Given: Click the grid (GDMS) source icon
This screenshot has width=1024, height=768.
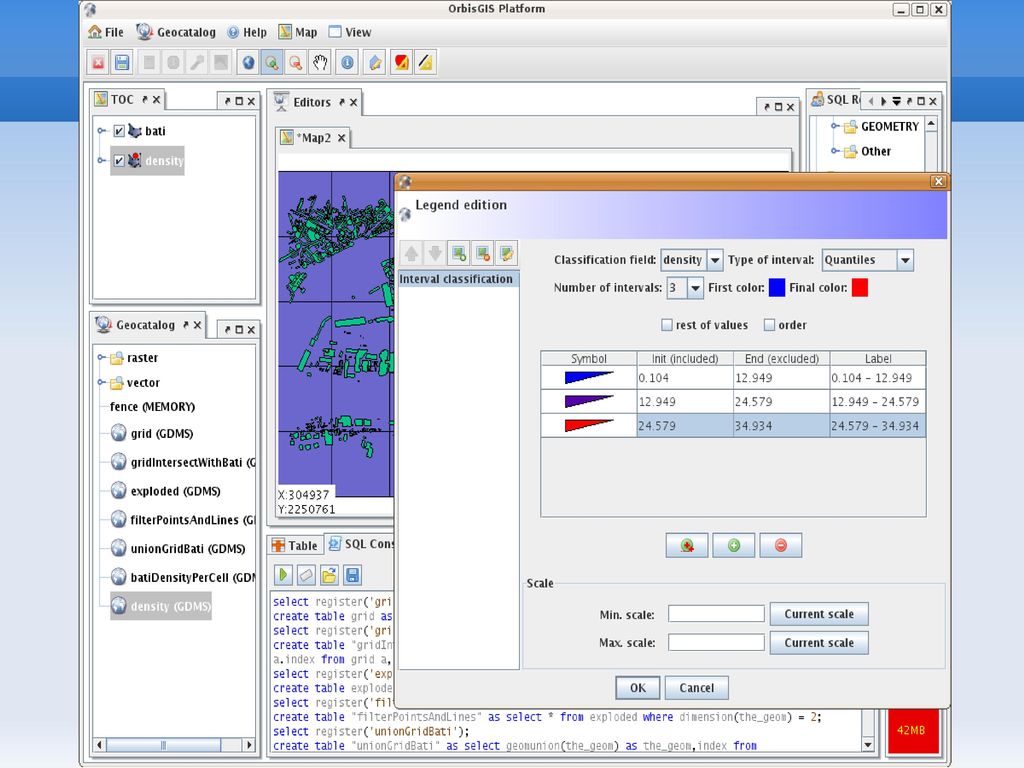Looking at the screenshot, I should pyautogui.click(x=118, y=433).
